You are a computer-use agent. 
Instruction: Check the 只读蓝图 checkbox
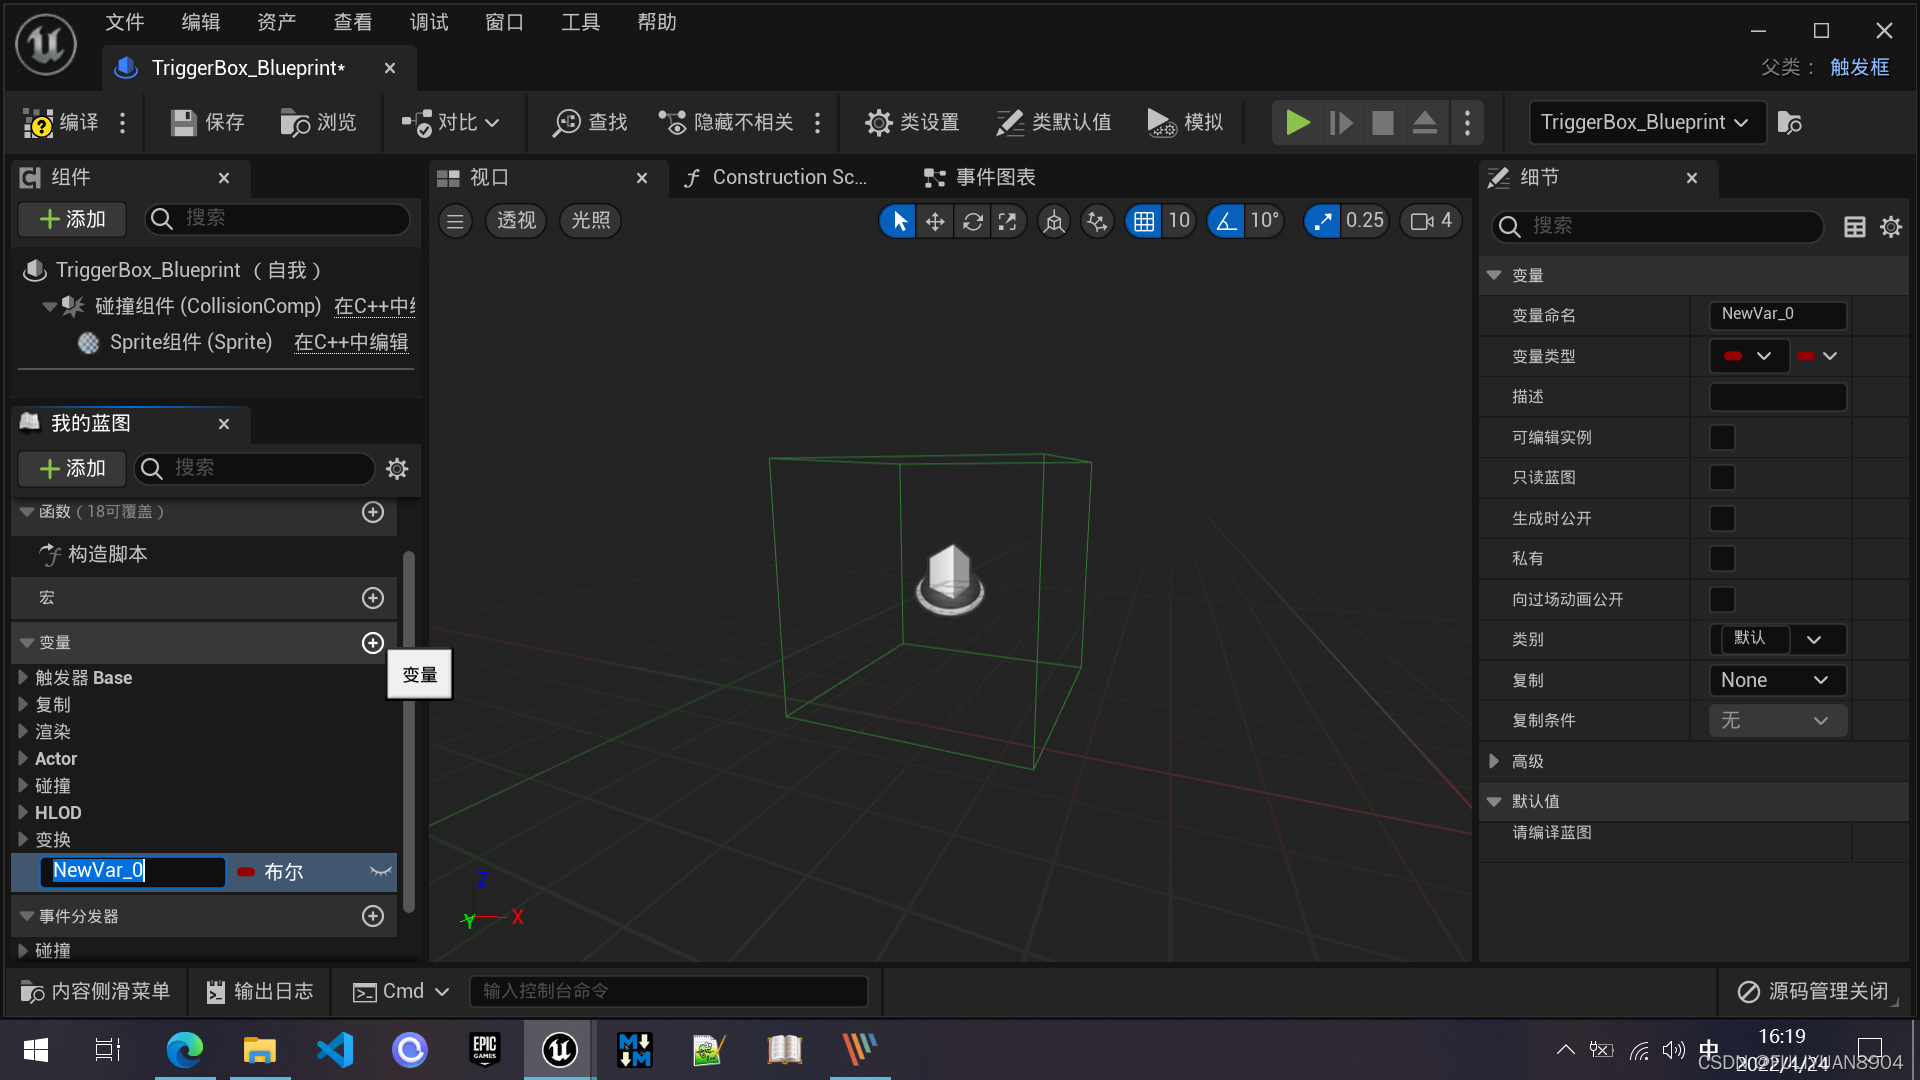[1722, 478]
